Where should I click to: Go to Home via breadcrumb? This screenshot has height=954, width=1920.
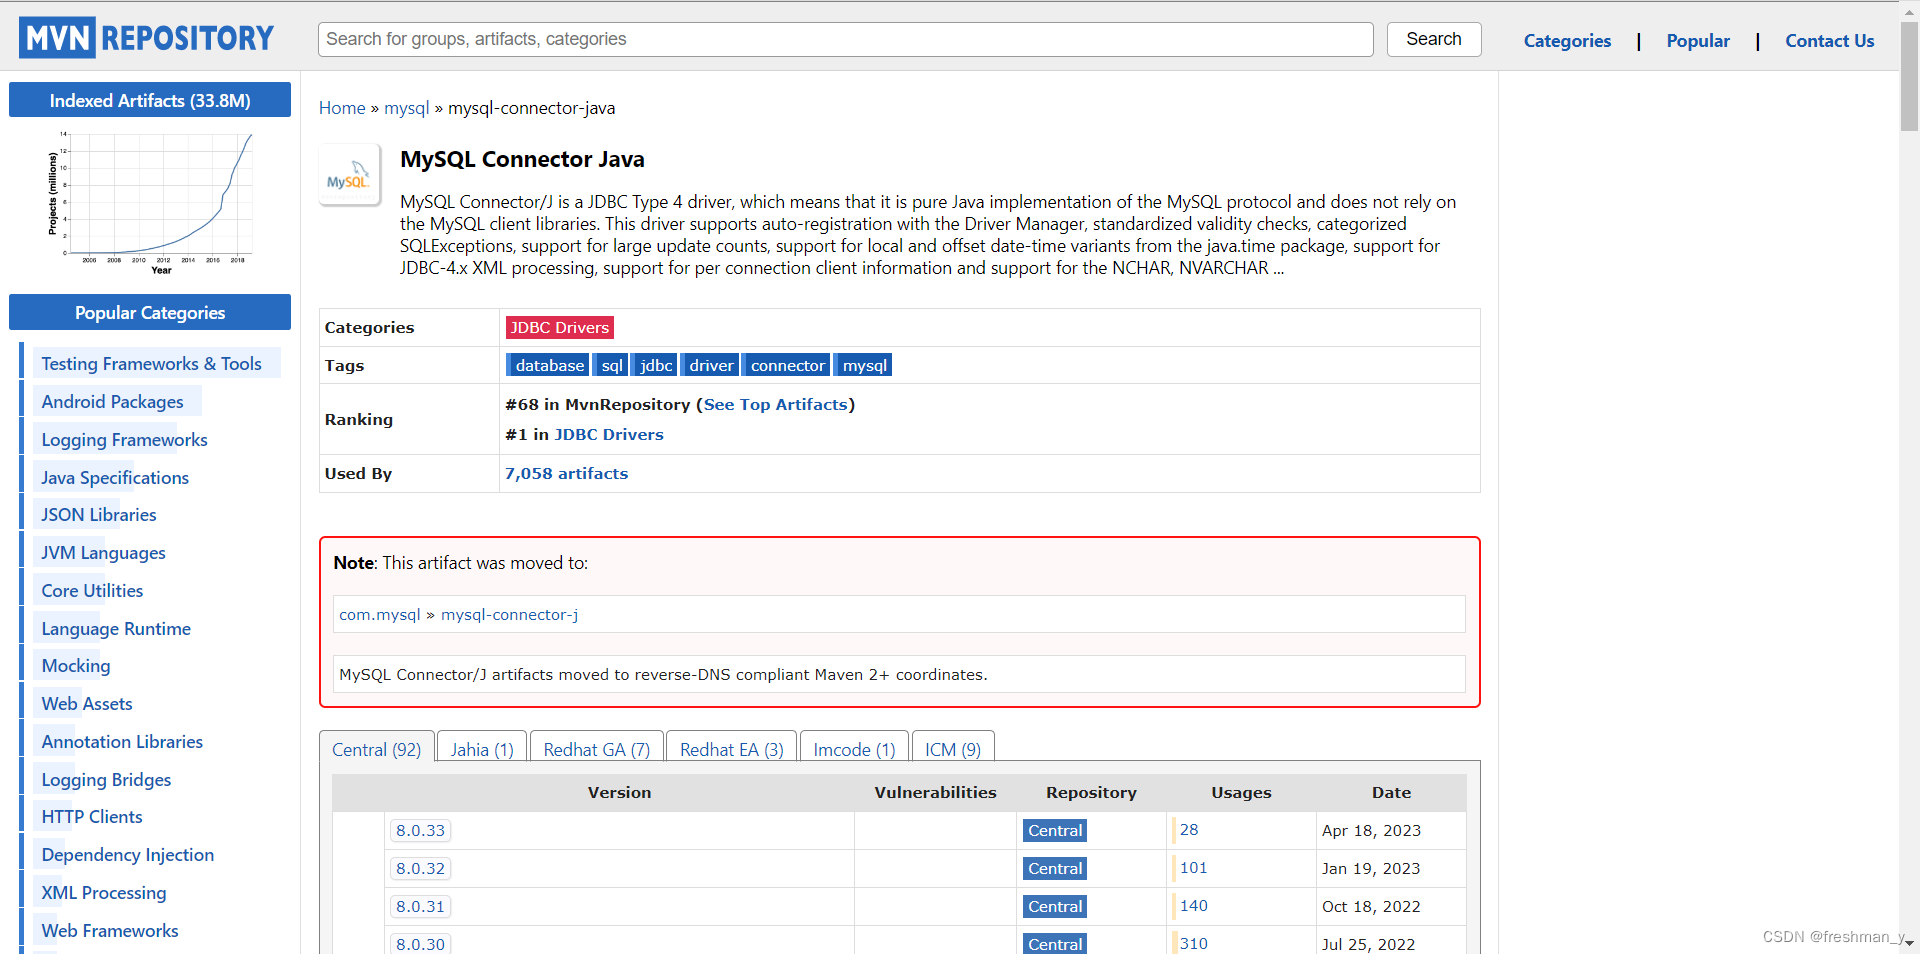pyautogui.click(x=342, y=108)
